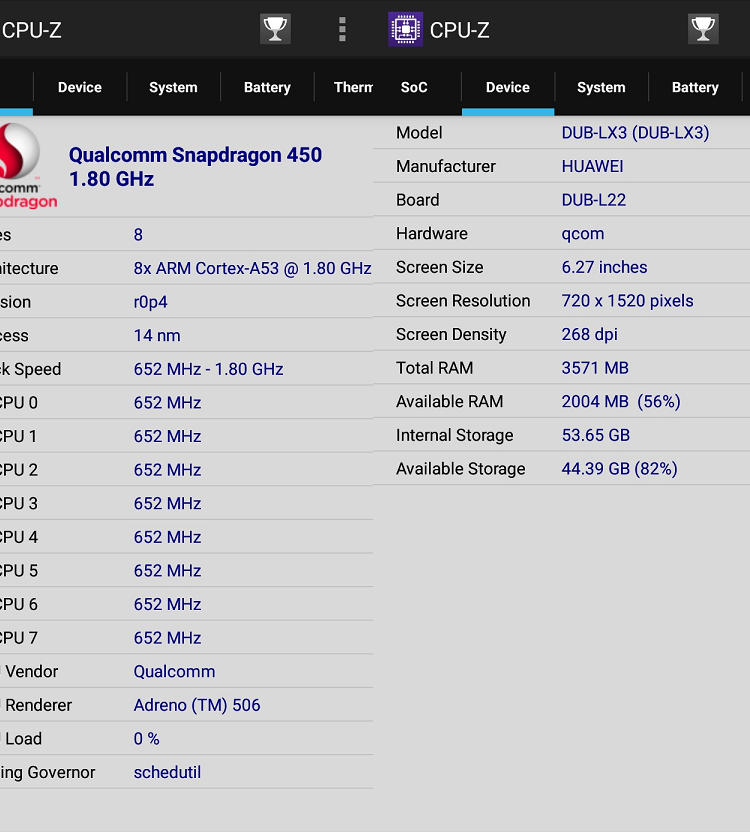Open the System tab in right panel
This screenshot has height=833, width=750.
601,88
